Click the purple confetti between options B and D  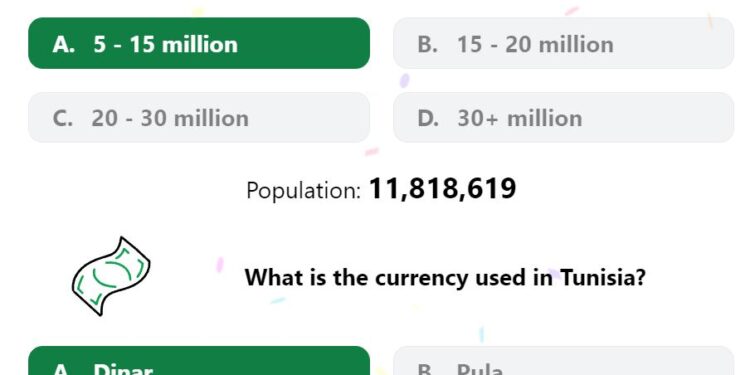pyautogui.click(x=404, y=80)
